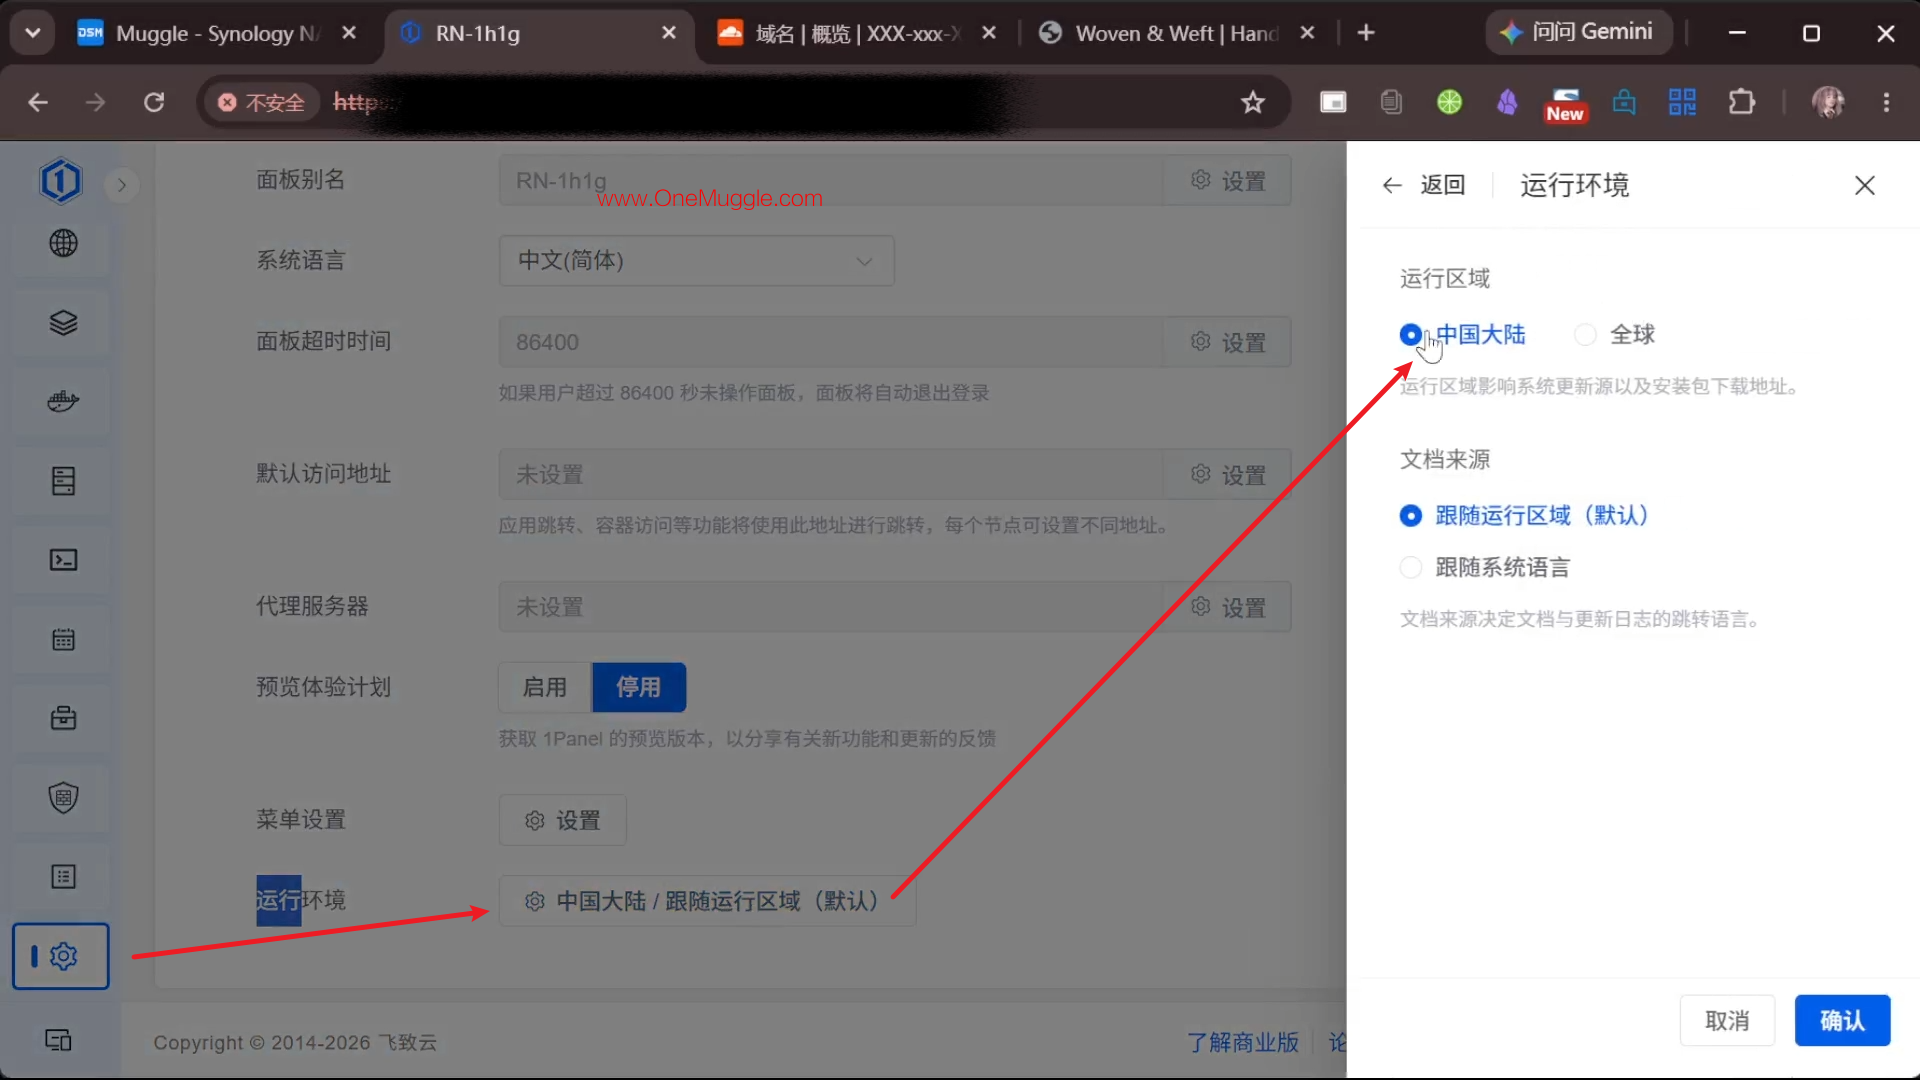Viewport: 1920px width, 1080px height.
Task: Select the 全球 region radio button
Action: click(1585, 335)
